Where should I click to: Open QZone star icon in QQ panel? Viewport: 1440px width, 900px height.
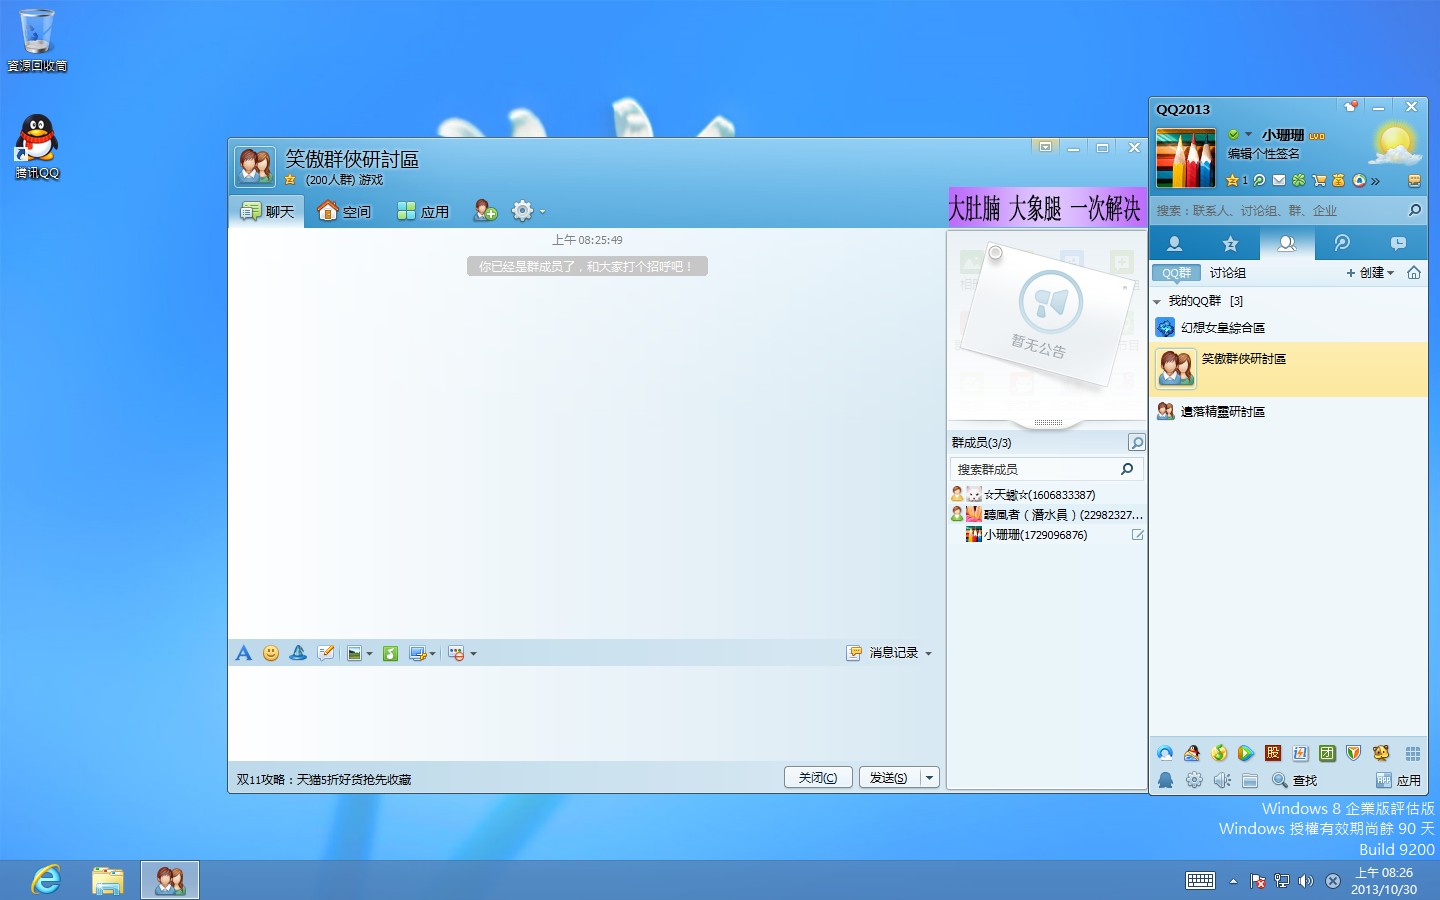(x=1232, y=181)
